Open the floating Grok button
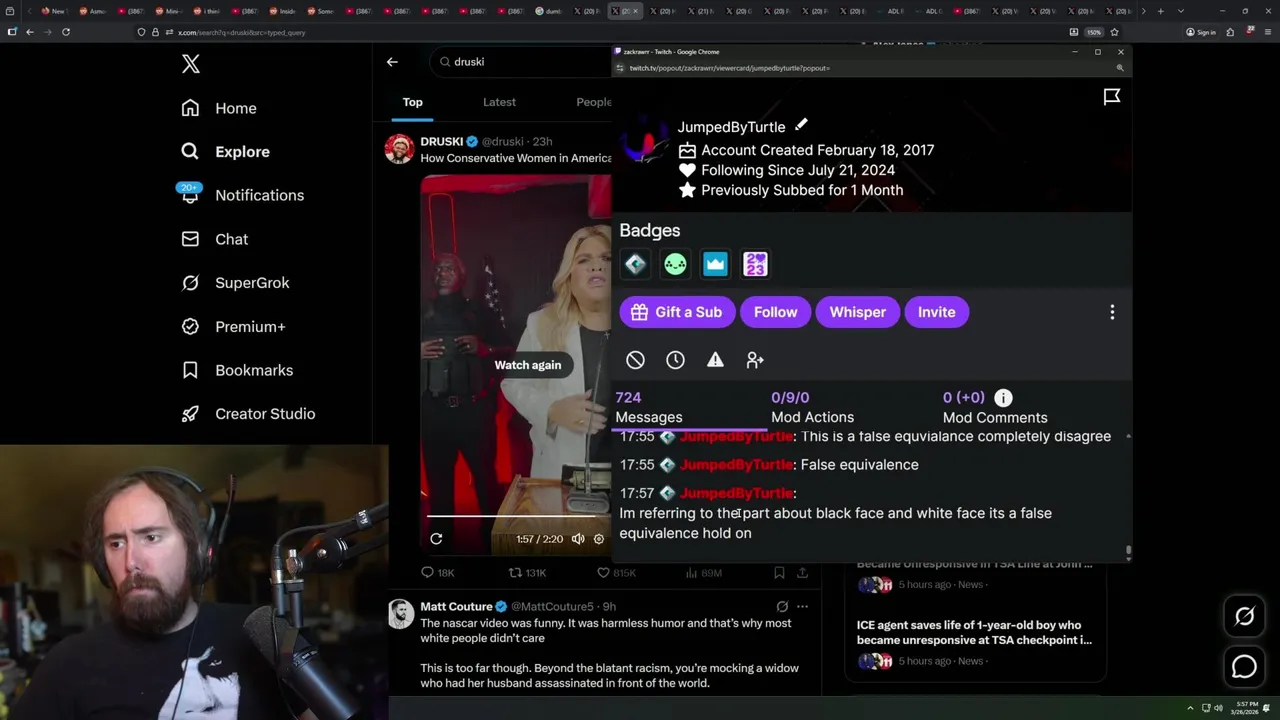 pos(1244,617)
